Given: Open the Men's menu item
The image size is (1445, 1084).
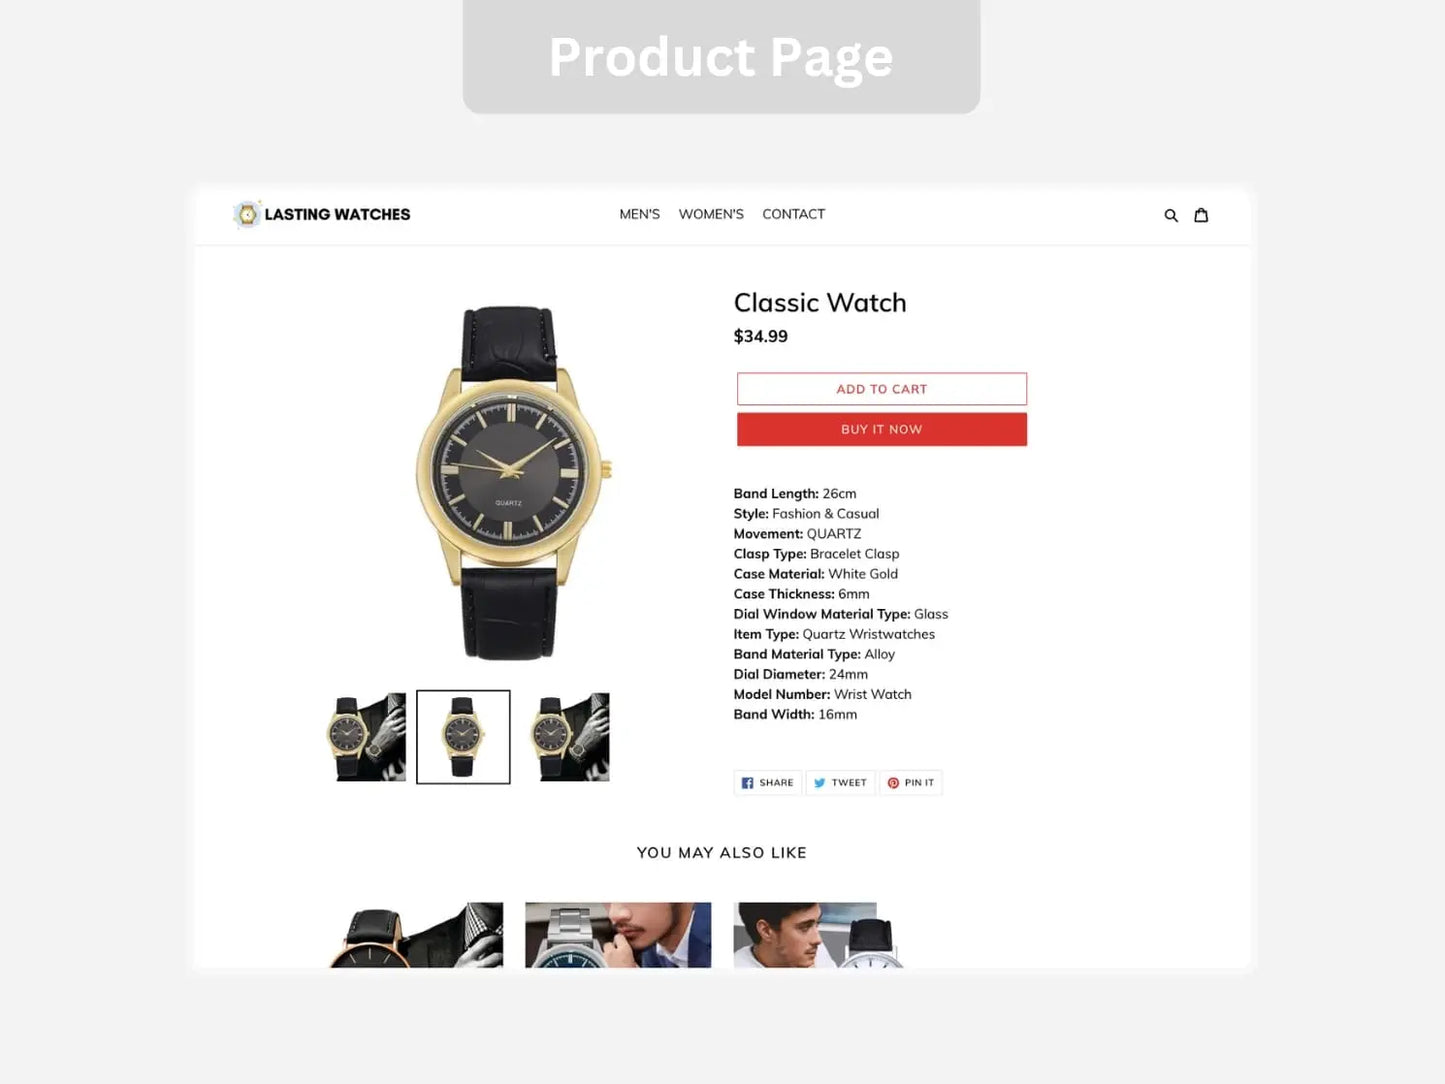Looking at the screenshot, I should pyautogui.click(x=640, y=214).
